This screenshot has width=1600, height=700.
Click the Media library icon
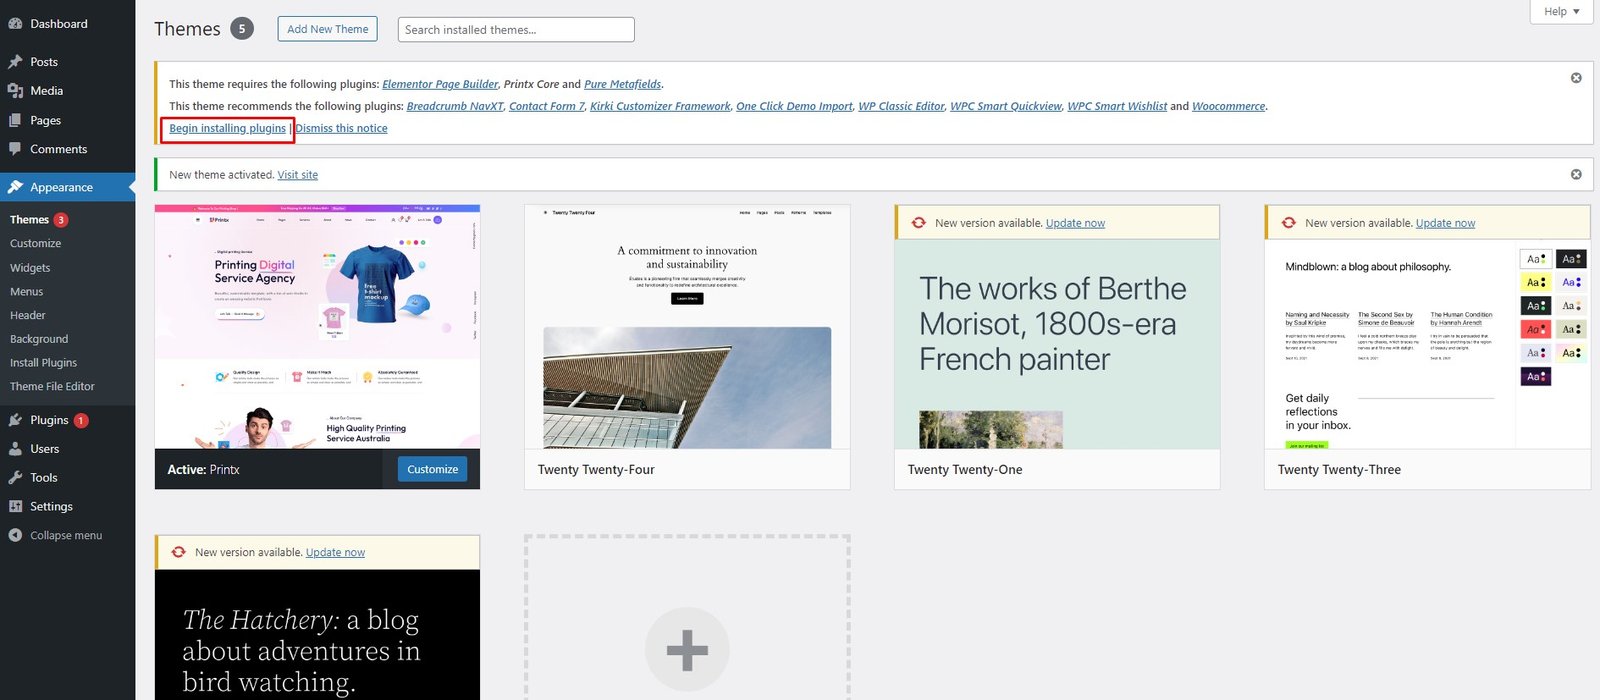(15, 91)
